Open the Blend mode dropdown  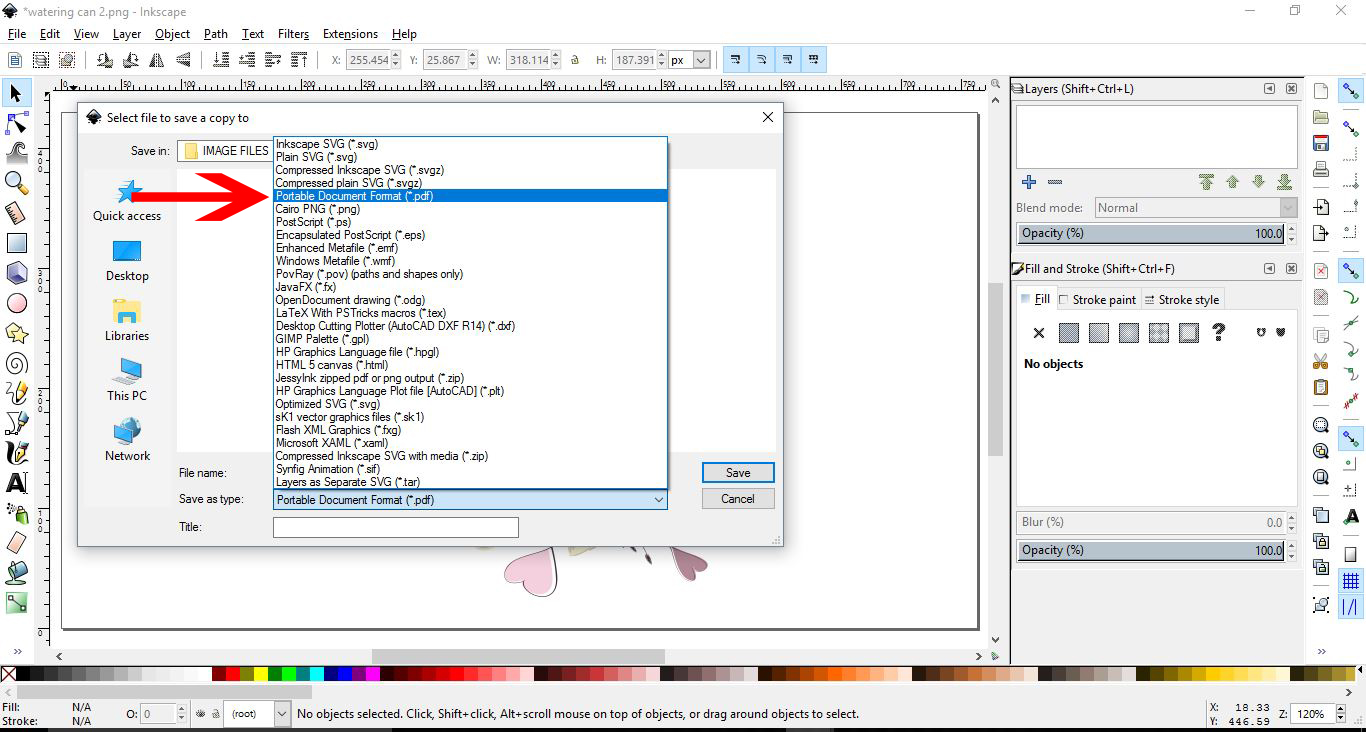(x=1195, y=207)
